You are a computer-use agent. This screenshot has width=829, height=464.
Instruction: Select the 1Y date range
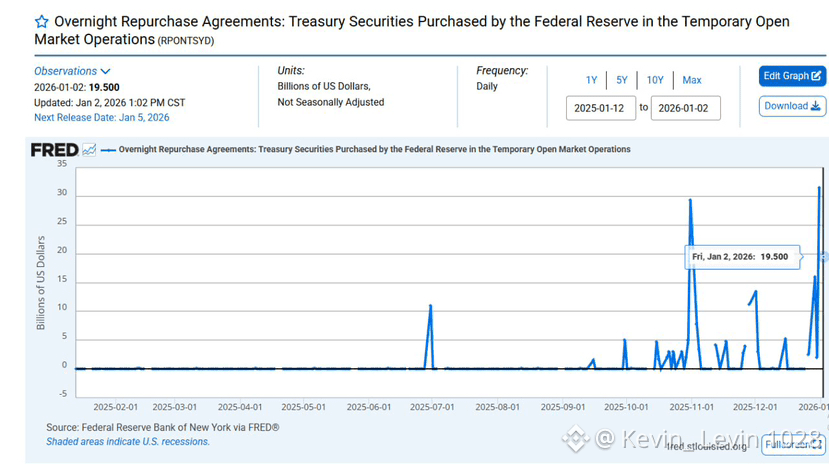[x=592, y=80]
